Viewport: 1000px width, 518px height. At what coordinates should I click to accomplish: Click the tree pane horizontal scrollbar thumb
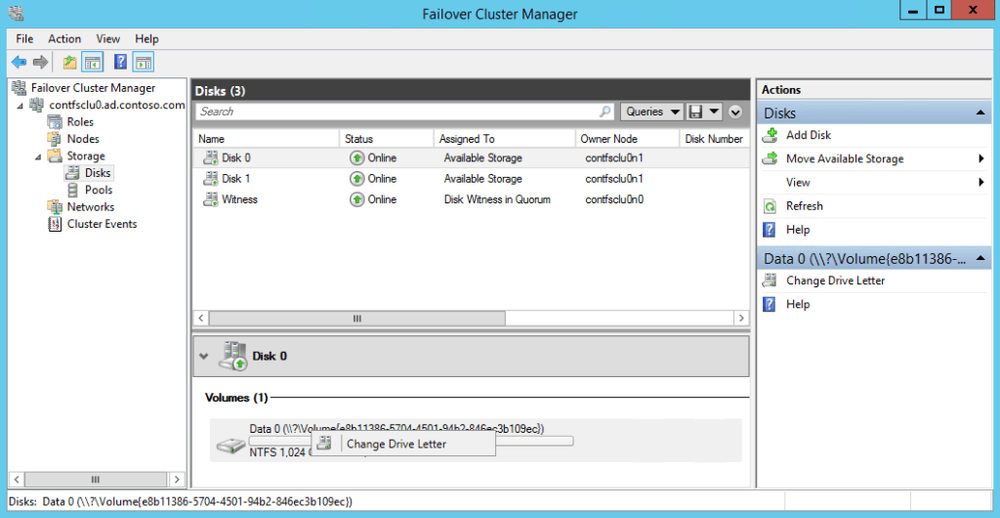[94, 479]
